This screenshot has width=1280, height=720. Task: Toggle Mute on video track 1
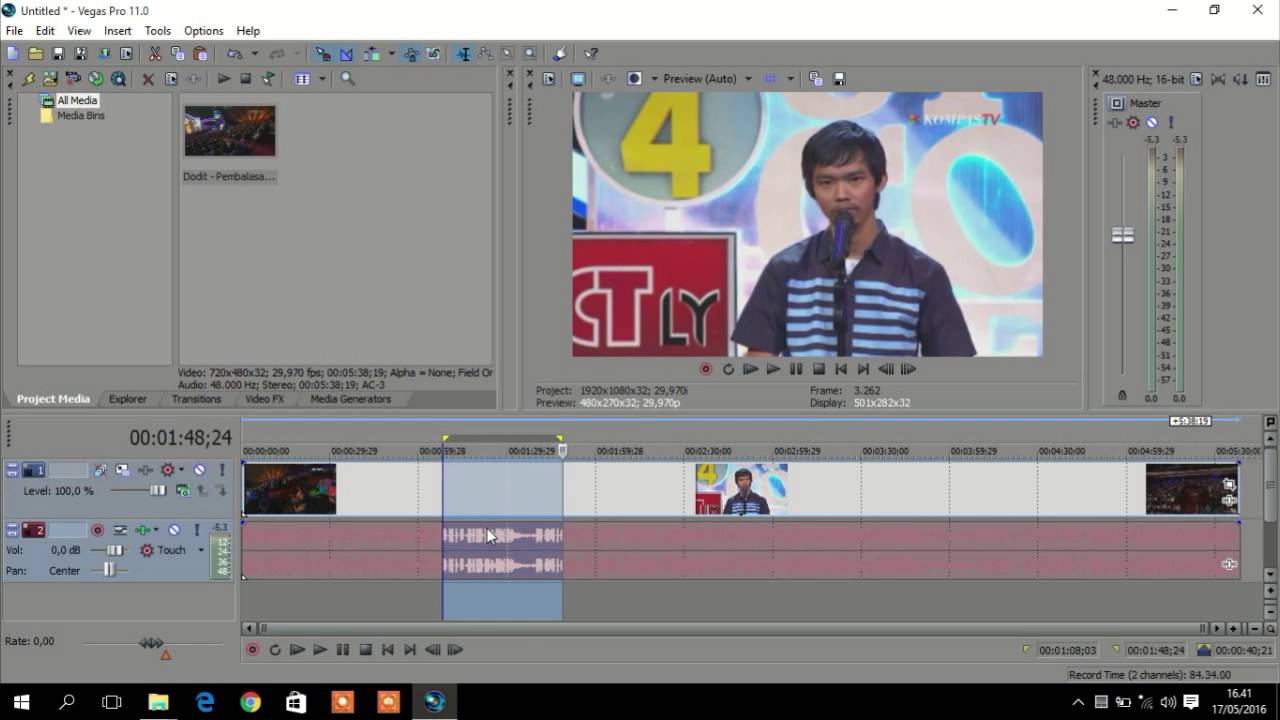[199, 470]
